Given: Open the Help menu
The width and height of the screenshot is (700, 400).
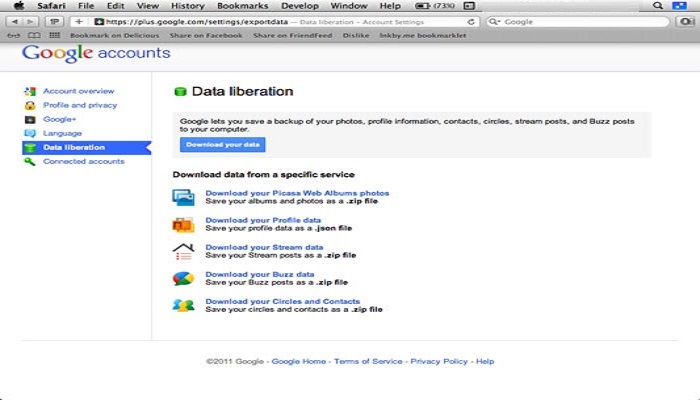Looking at the screenshot, I should coord(390,6).
